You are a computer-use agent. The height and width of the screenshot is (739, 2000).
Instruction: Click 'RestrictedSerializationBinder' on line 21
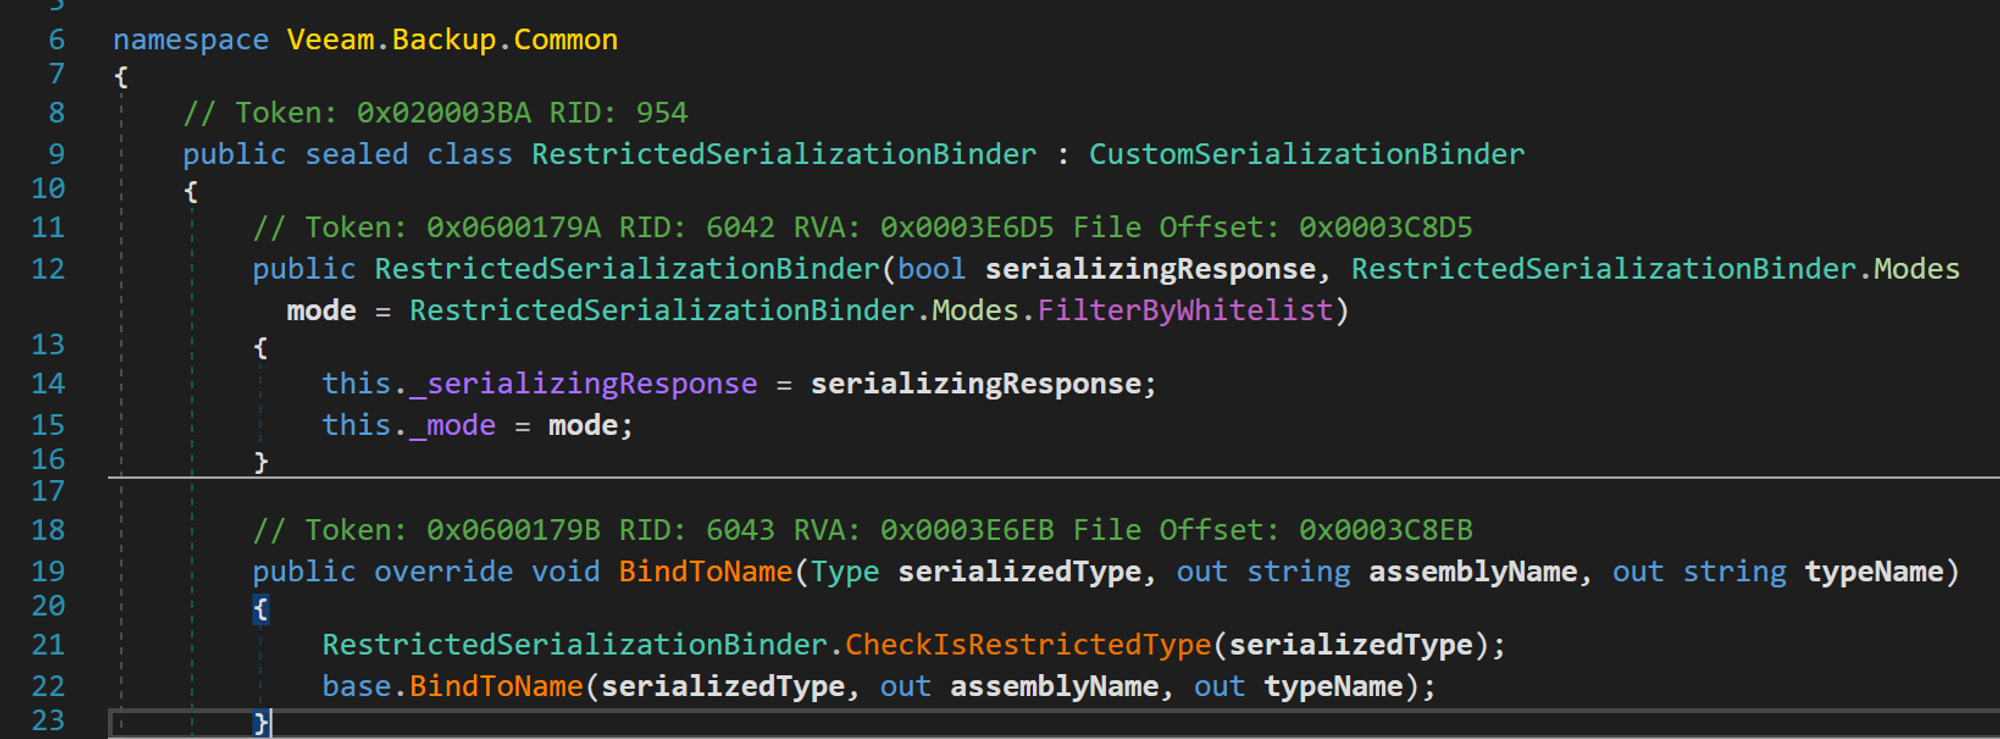click(x=575, y=645)
